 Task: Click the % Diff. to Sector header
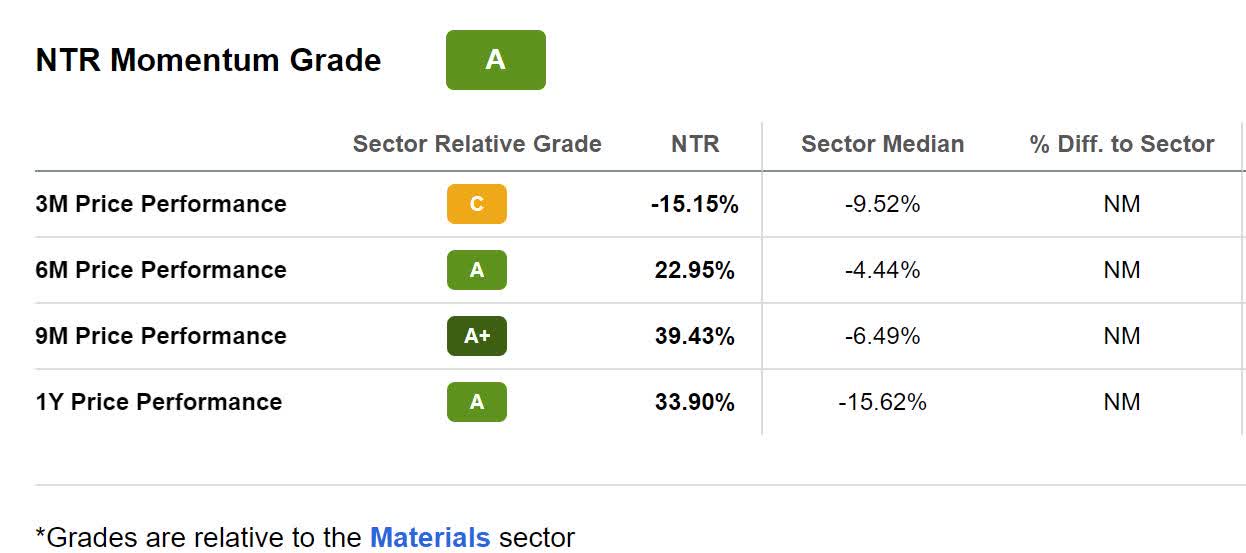pos(1121,144)
